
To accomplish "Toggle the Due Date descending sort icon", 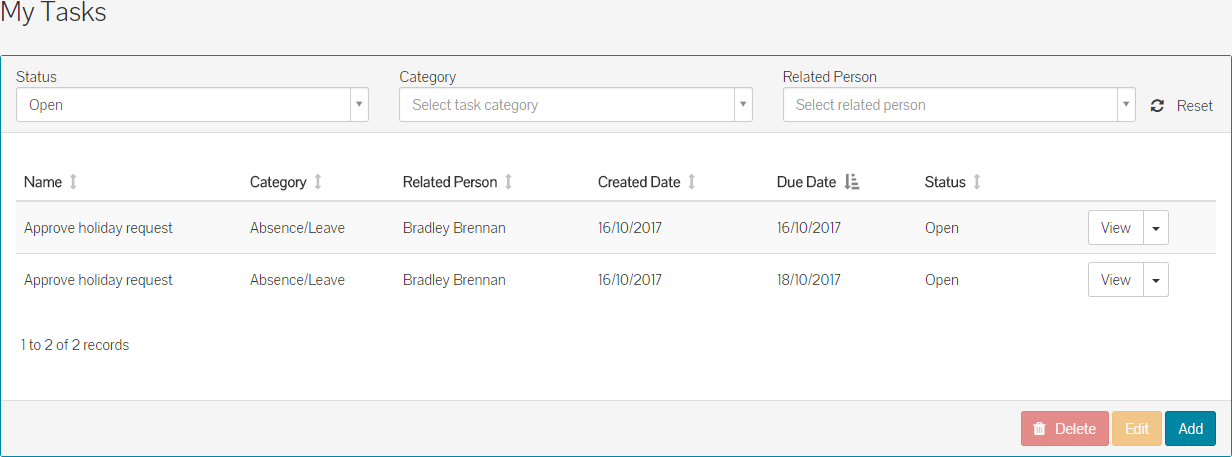I will click(x=851, y=182).
